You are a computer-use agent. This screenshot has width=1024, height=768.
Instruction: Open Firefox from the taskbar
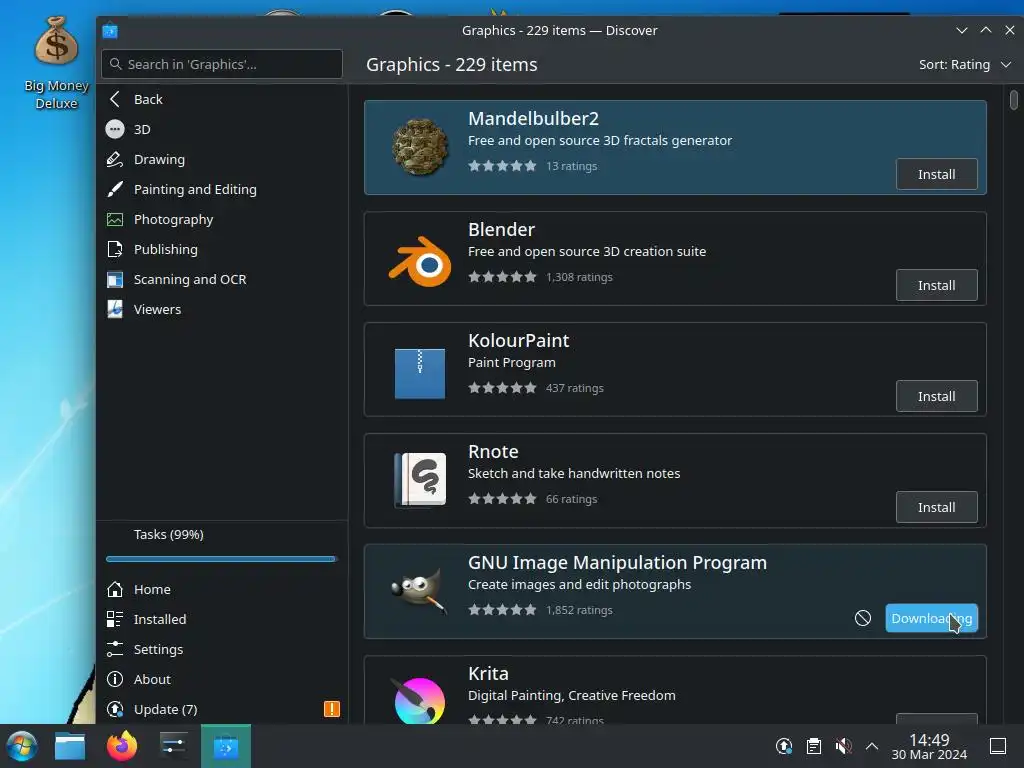[122, 746]
